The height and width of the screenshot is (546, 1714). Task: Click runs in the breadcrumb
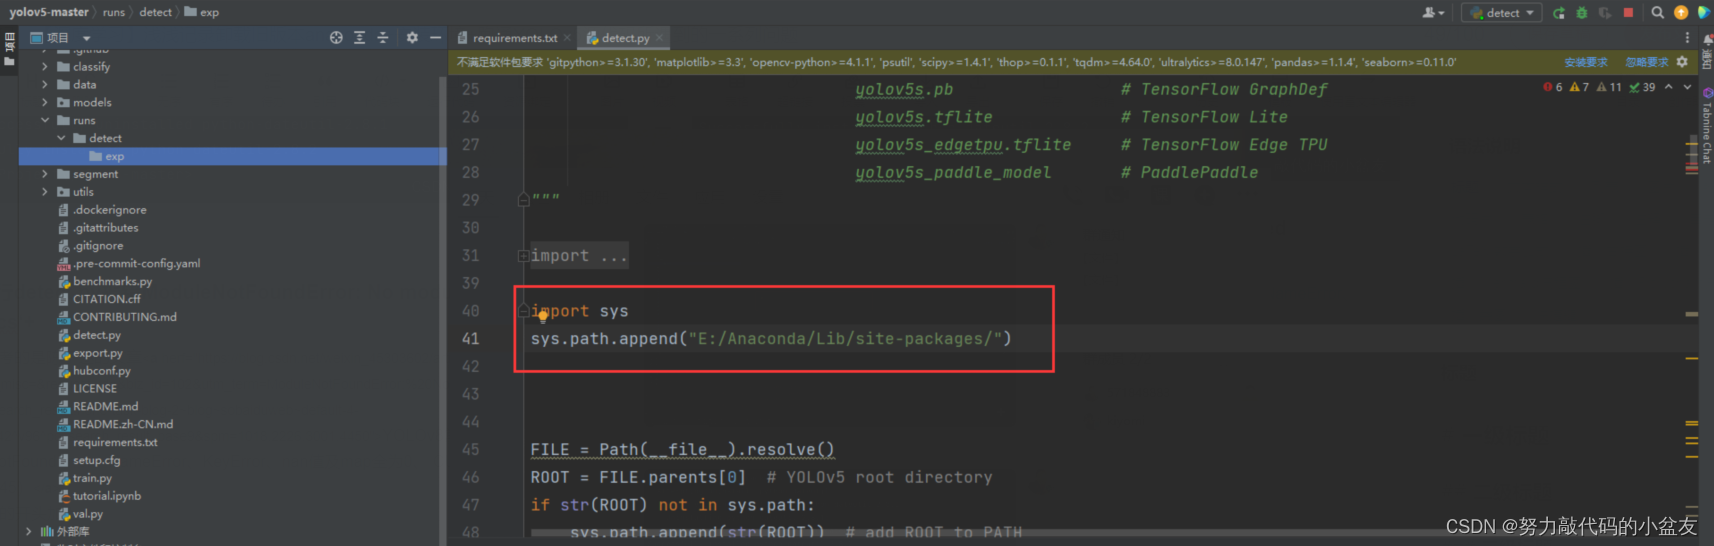tap(114, 12)
